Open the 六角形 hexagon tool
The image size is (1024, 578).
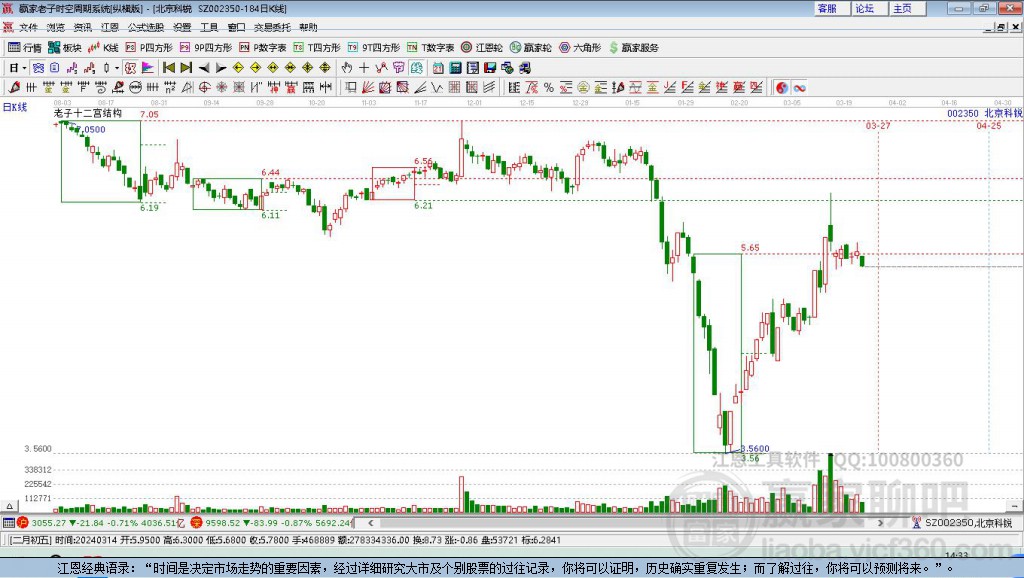pos(580,48)
